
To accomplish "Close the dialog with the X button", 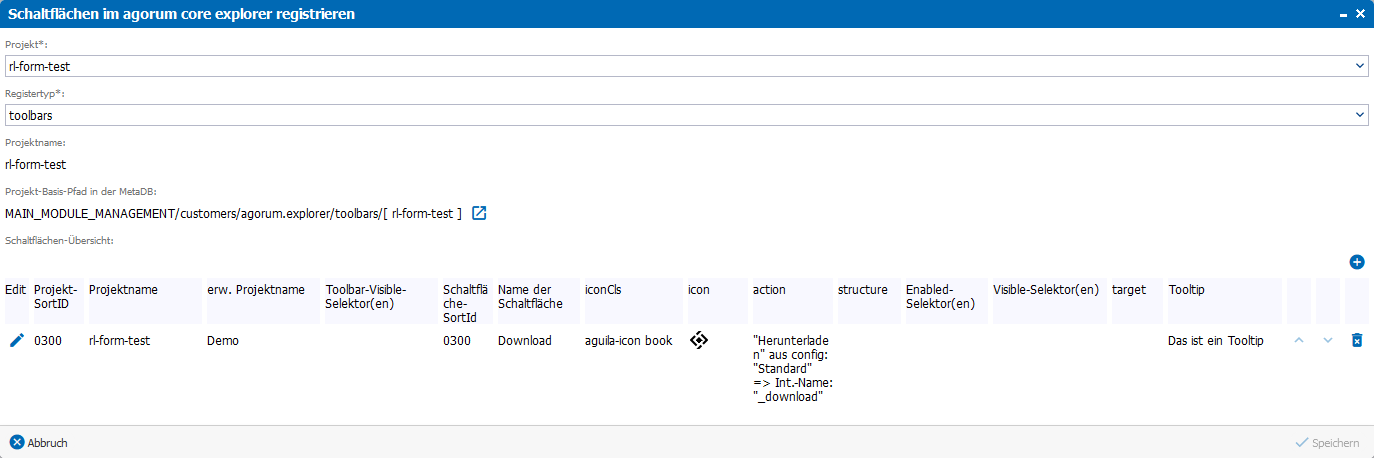I will coord(1360,14).
